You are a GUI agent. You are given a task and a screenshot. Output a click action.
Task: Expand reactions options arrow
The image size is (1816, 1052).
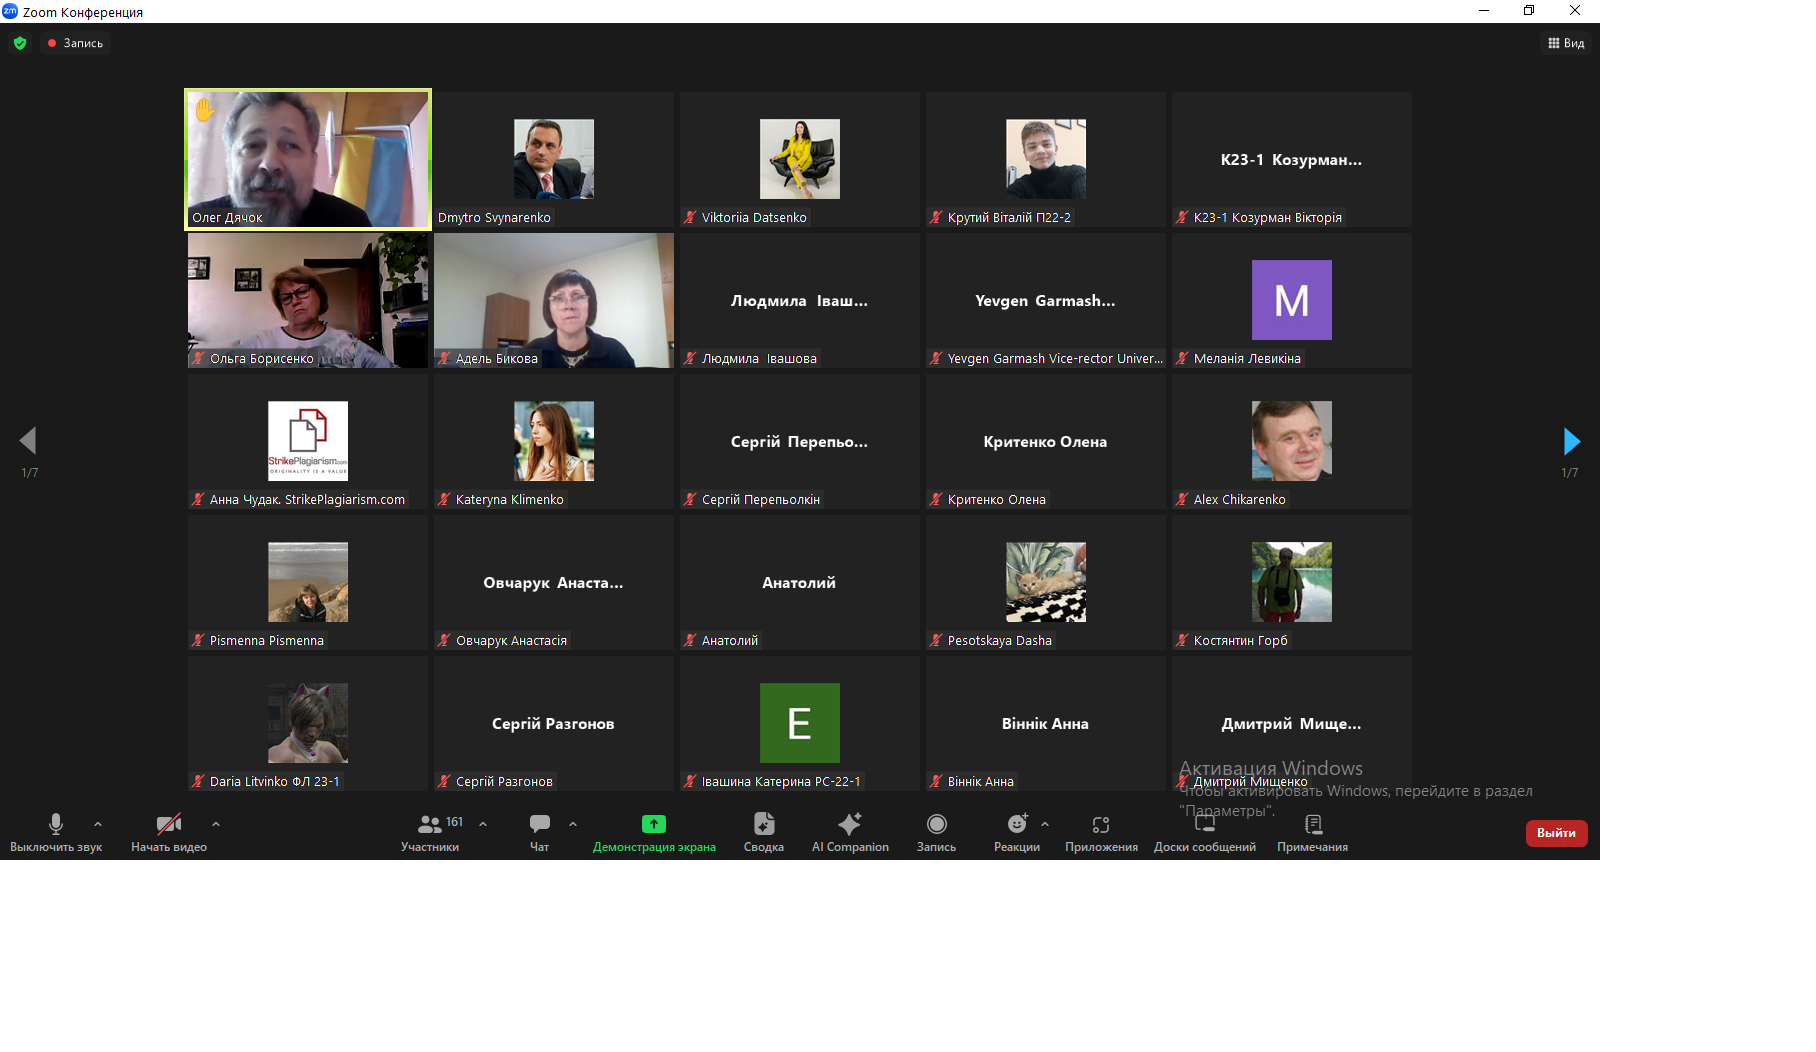(x=1045, y=824)
